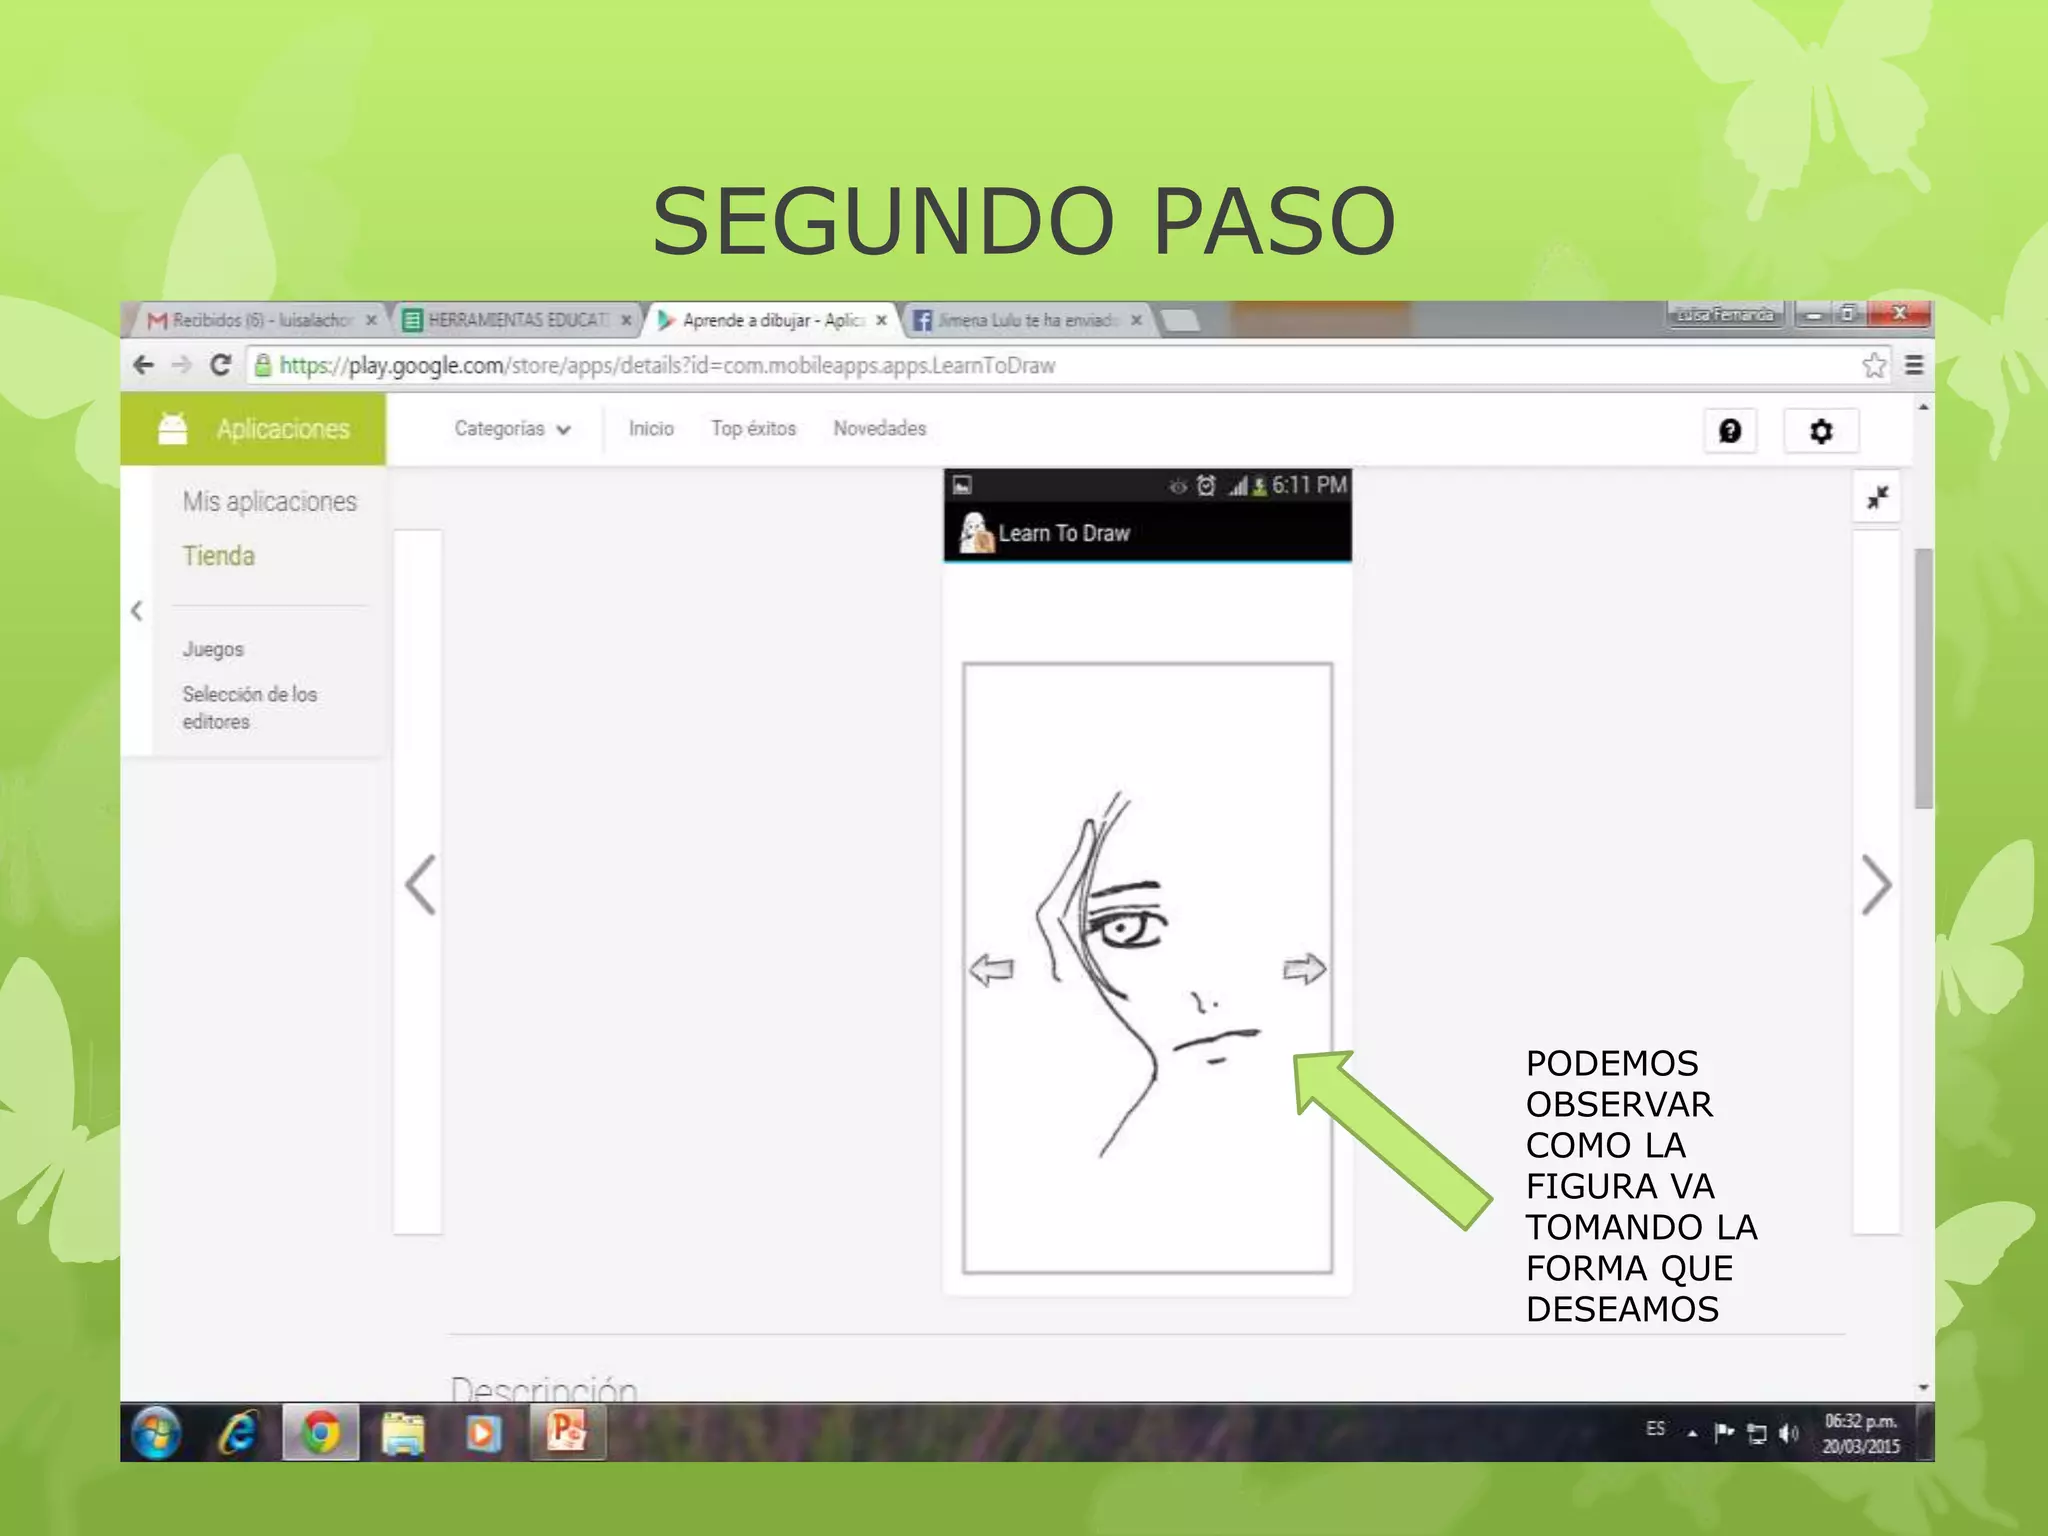Open the Play Store settings gear

tap(1821, 431)
